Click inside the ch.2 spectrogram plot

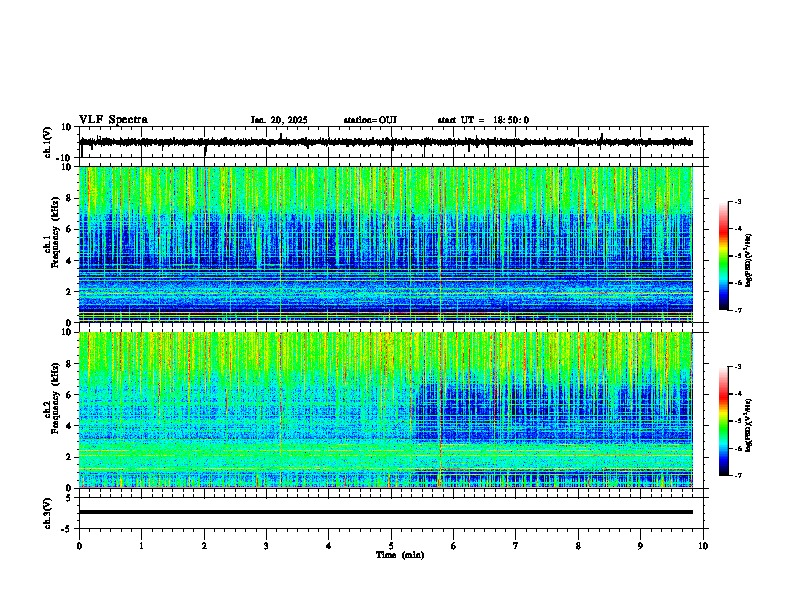click(x=386, y=410)
